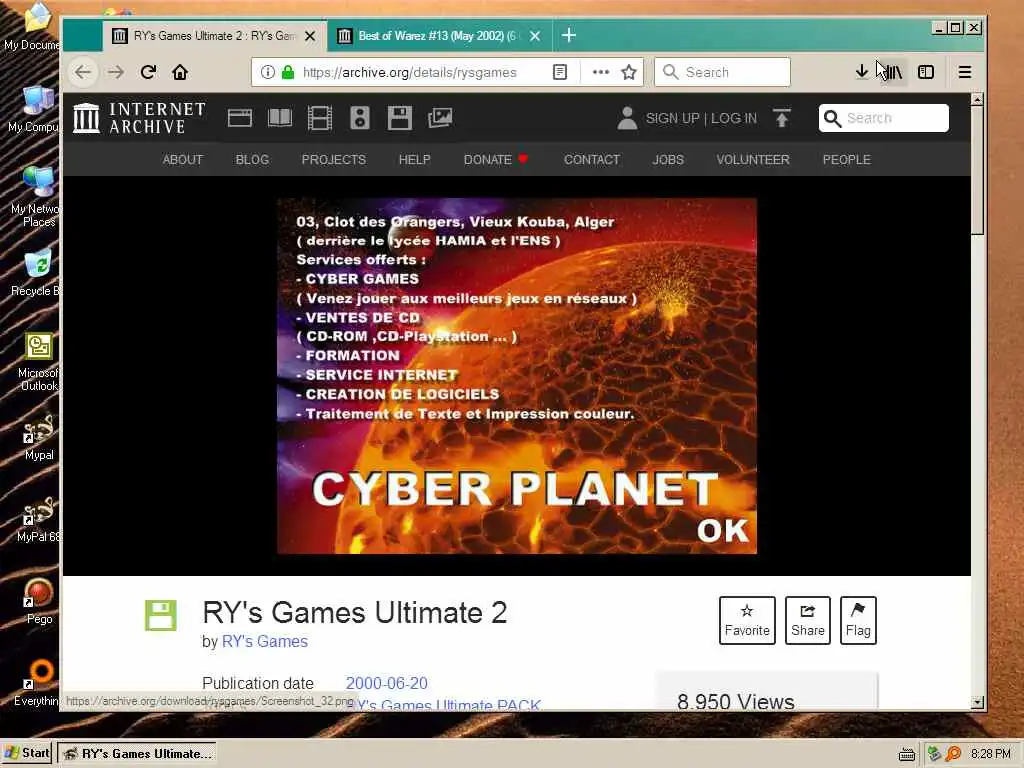Open a new browser tab

[x=569, y=35]
